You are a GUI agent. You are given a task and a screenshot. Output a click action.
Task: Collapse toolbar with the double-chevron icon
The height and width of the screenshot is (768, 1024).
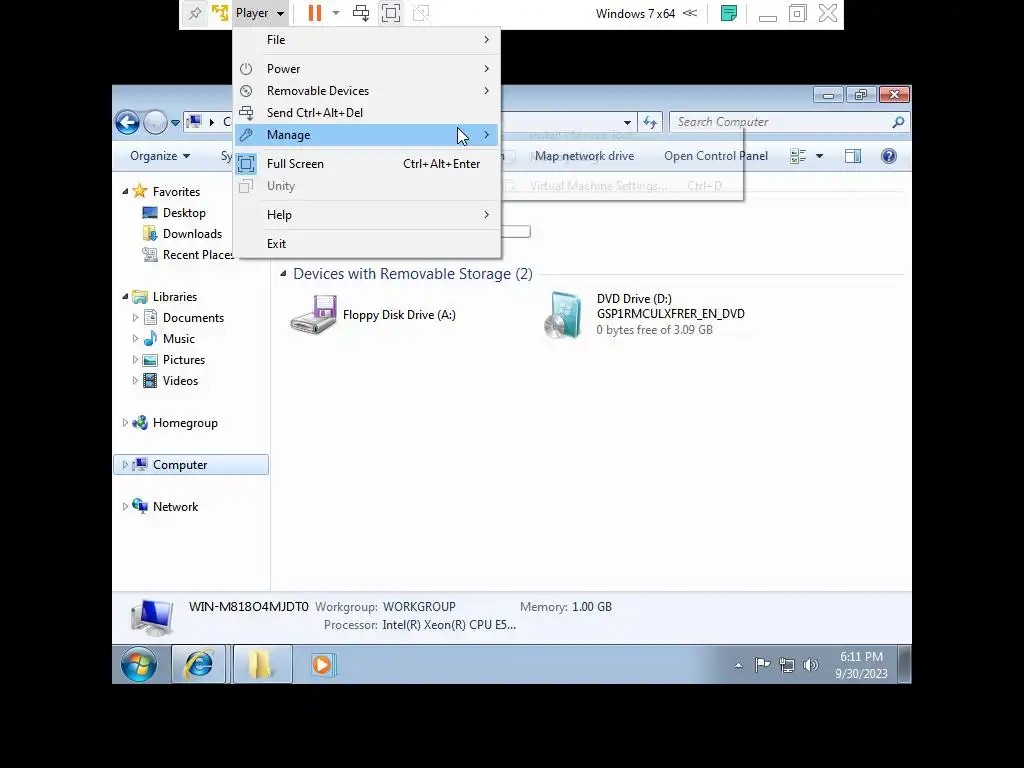click(690, 13)
